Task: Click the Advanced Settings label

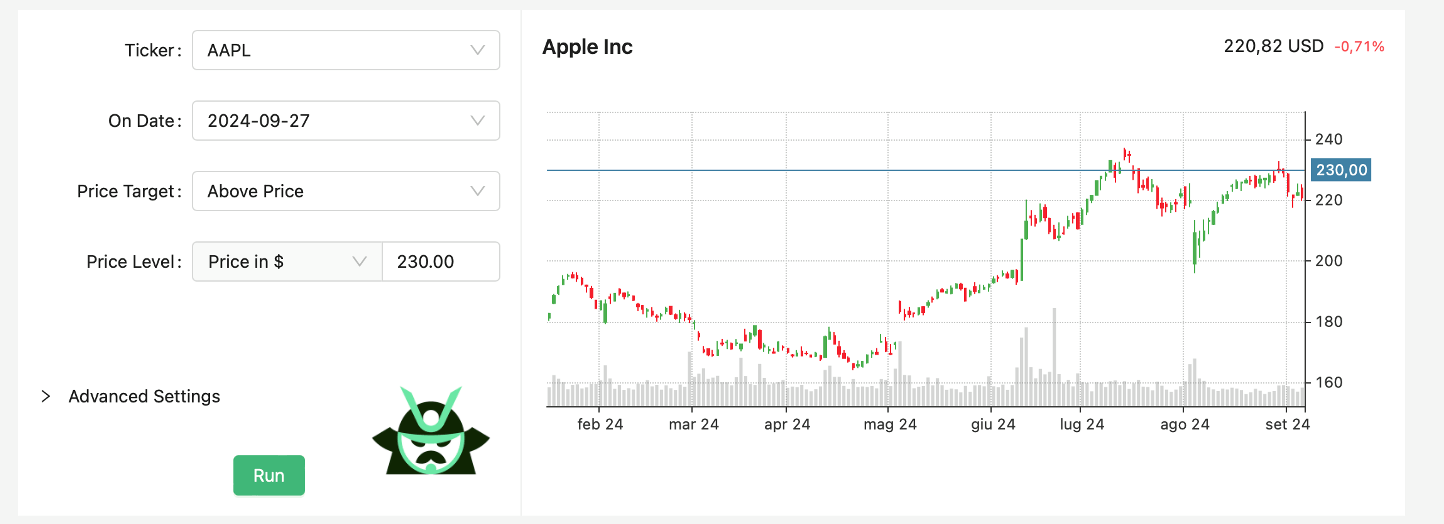Action: point(144,397)
